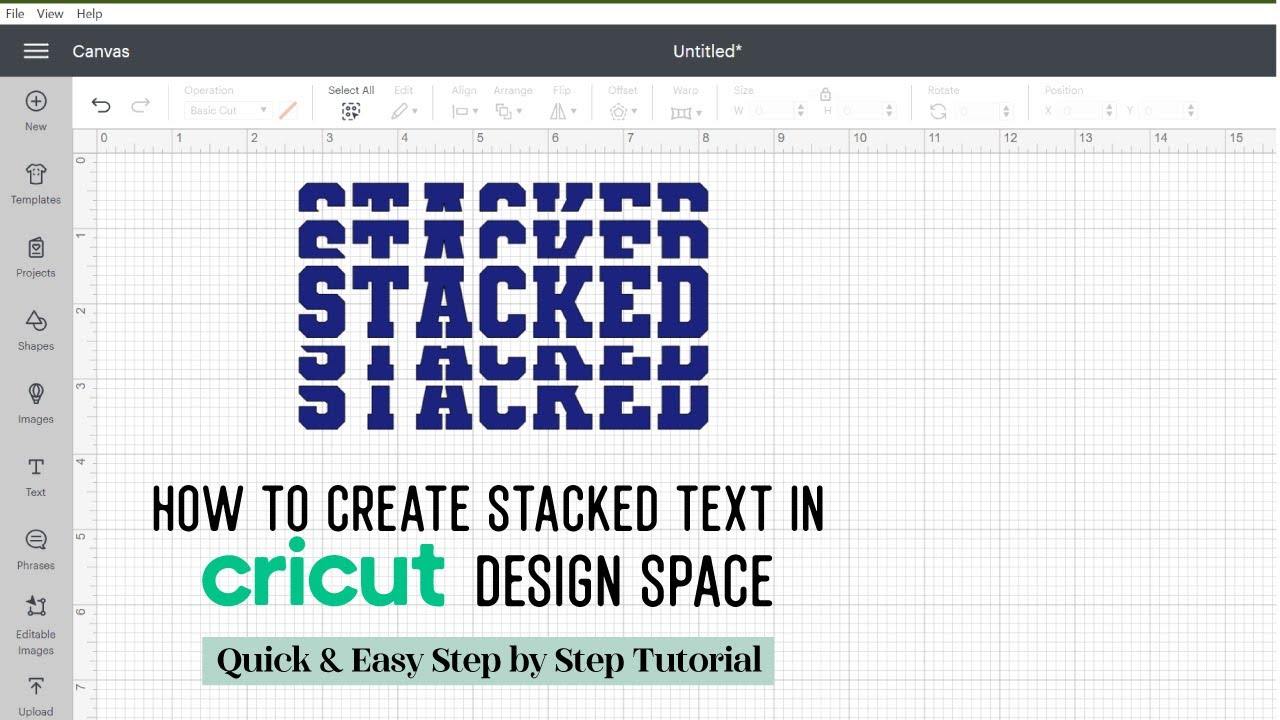Adjust the Height stepper arrows
Image resolution: width=1280 pixels, height=720 pixels.
click(889, 111)
